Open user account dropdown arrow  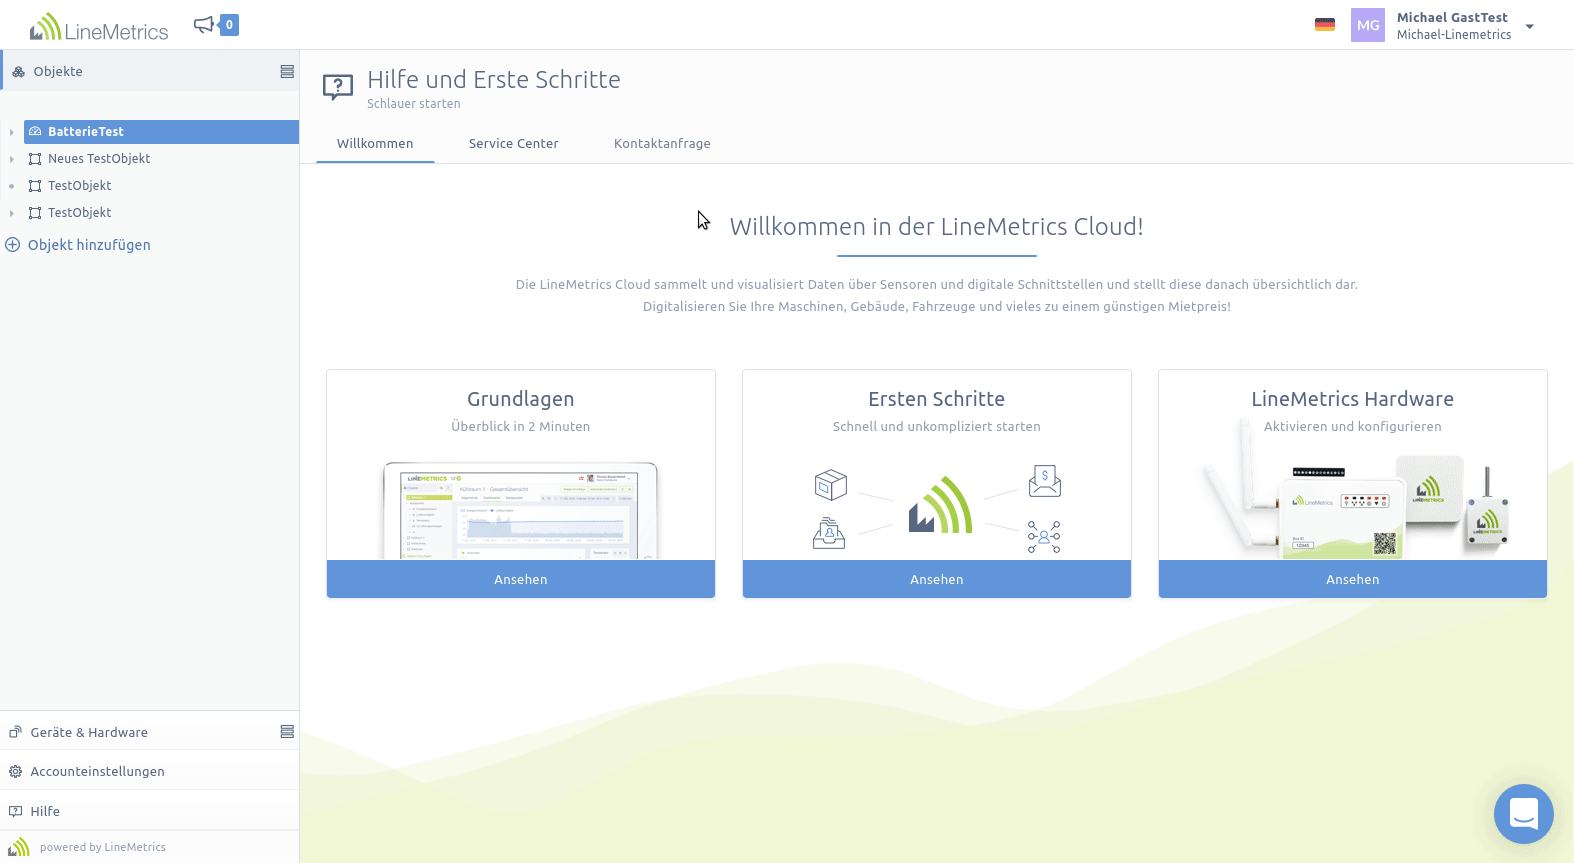click(x=1529, y=27)
